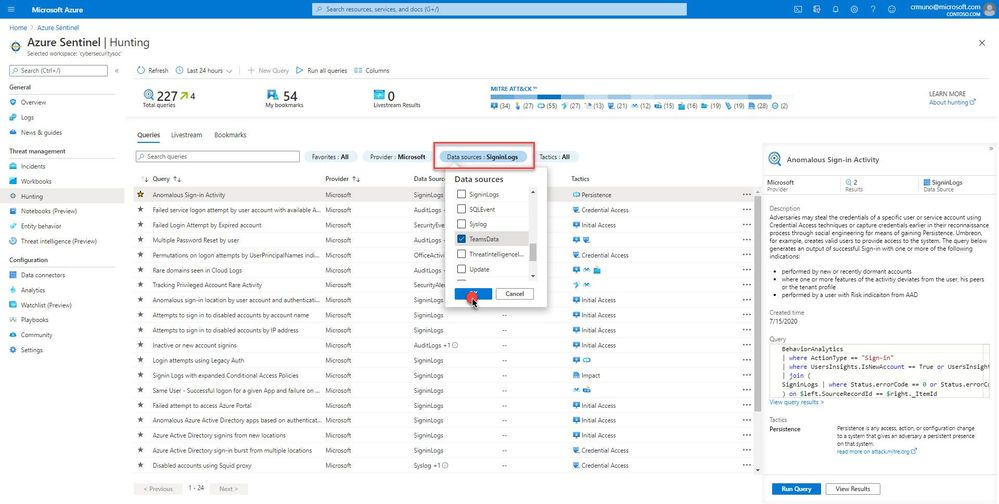Open the Azure portal hamburger menu
The height and width of the screenshot is (504, 999).
[x=11, y=10]
